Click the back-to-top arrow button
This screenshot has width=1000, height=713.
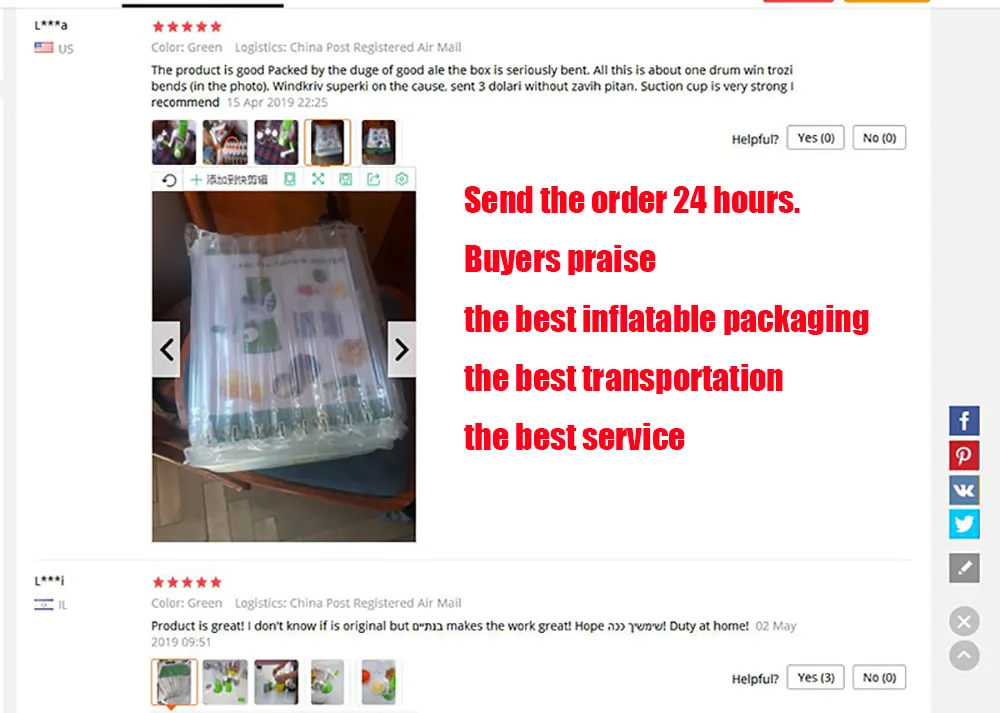pos(964,656)
